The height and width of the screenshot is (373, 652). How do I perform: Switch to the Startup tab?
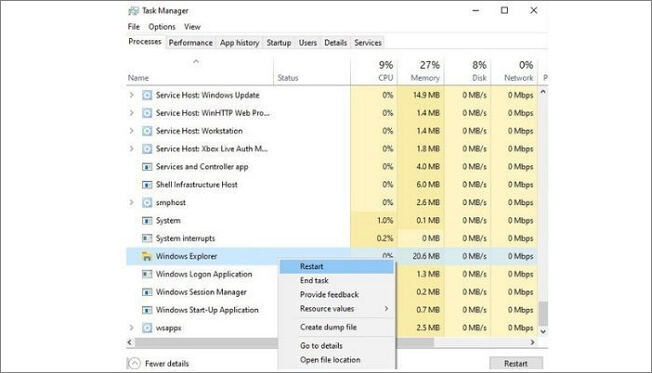(x=279, y=42)
